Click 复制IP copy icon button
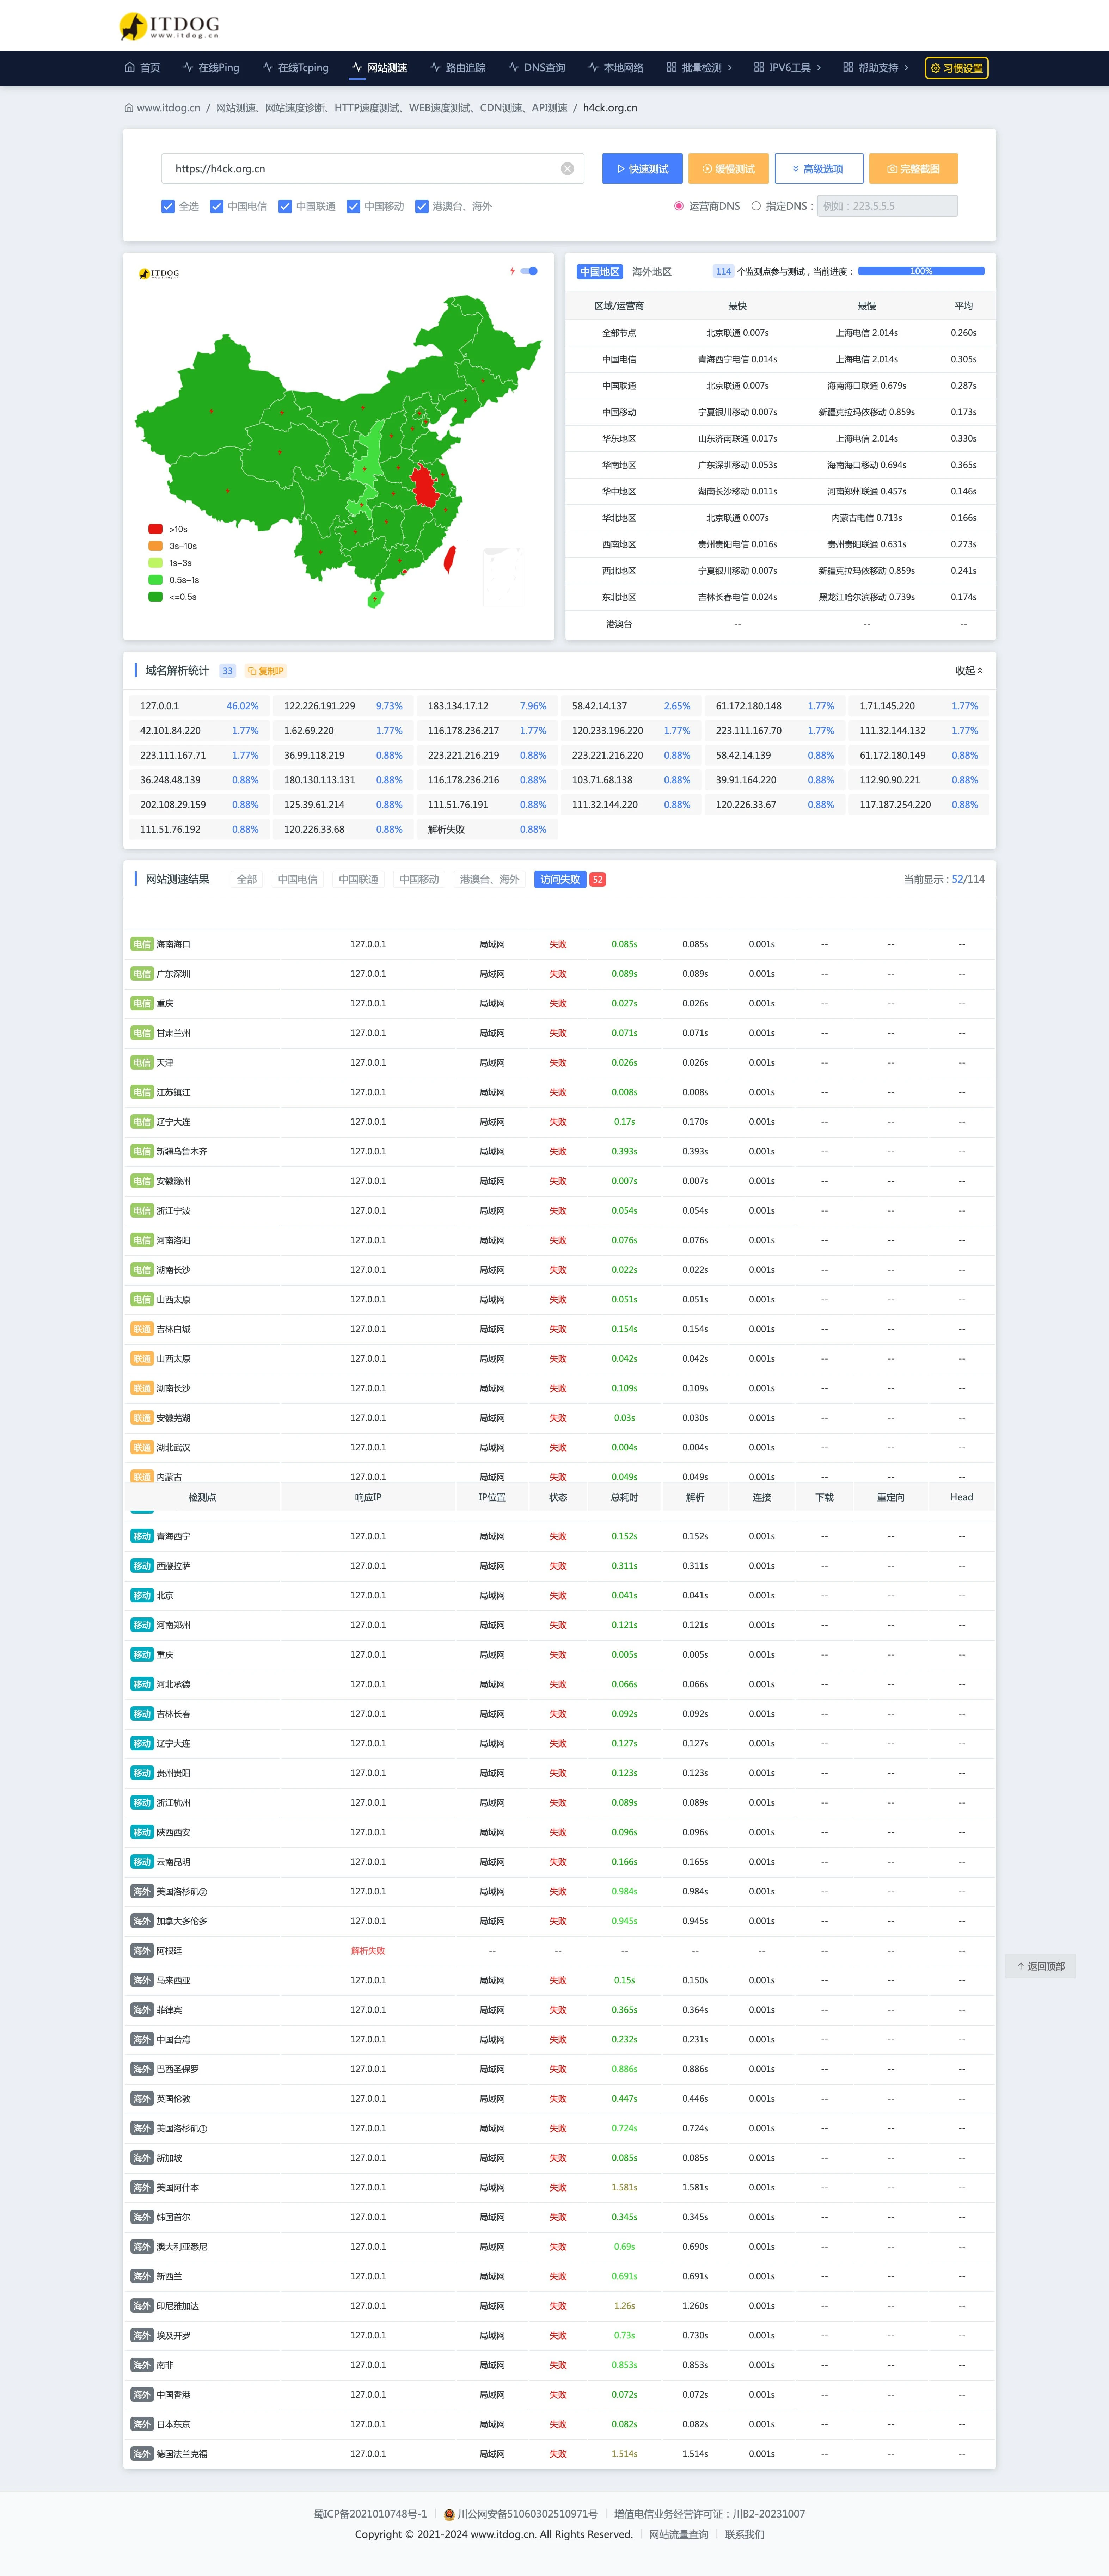Image resolution: width=1109 pixels, height=2576 pixels. [266, 671]
